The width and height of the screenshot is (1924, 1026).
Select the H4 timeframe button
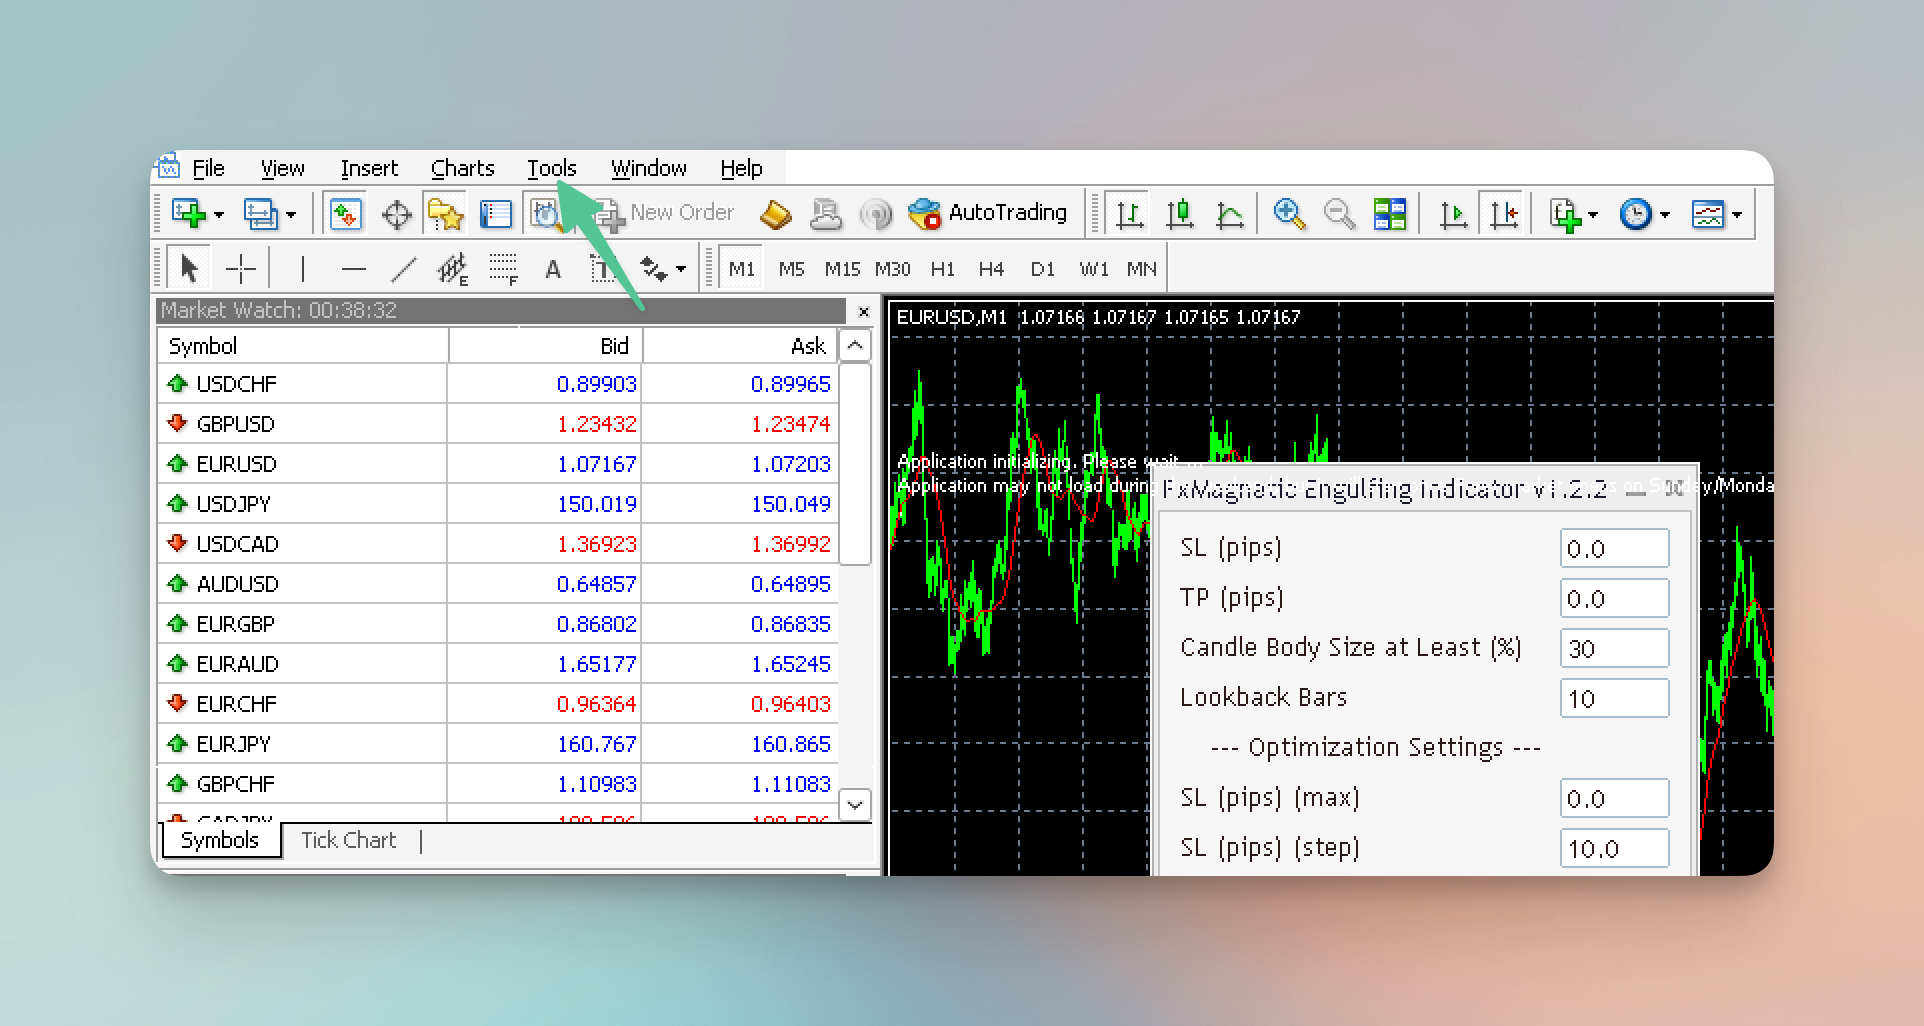click(x=991, y=269)
